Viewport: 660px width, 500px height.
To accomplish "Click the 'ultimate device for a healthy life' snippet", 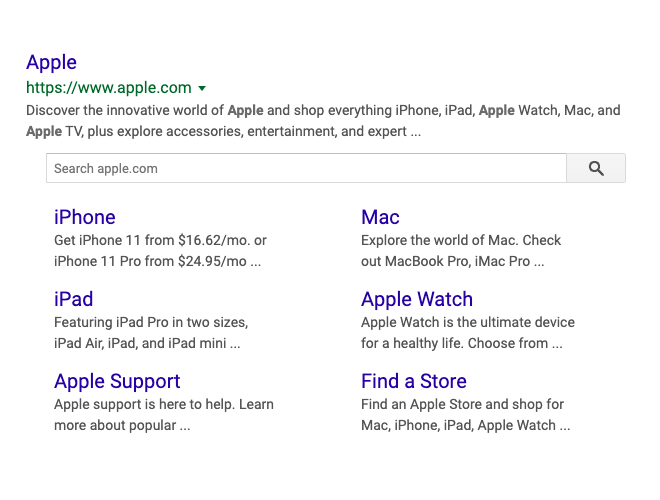I will (468, 333).
